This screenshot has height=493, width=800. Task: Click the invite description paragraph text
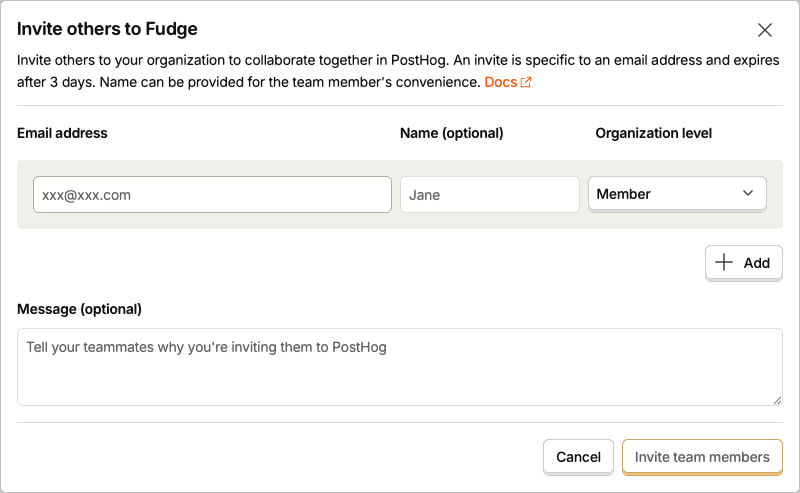click(398, 71)
